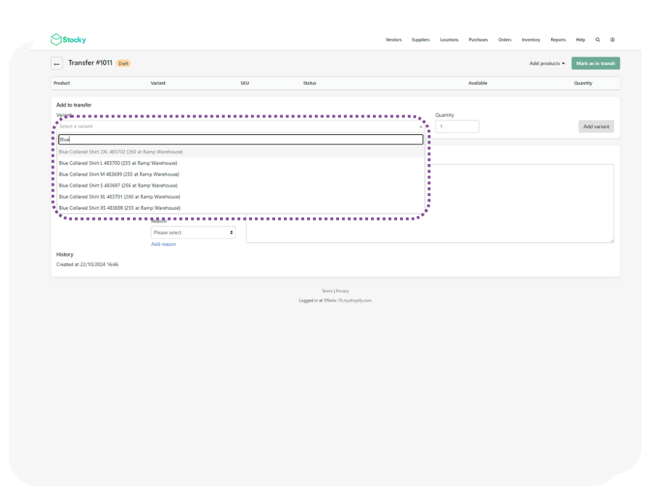Open the Privacy link in footer

click(x=343, y=291)
